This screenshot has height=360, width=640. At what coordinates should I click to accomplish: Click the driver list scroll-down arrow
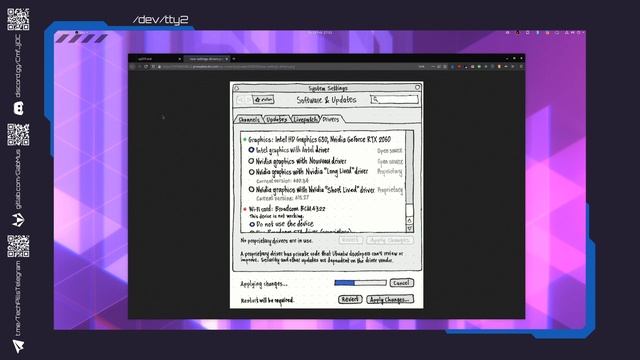pos(409,228)
